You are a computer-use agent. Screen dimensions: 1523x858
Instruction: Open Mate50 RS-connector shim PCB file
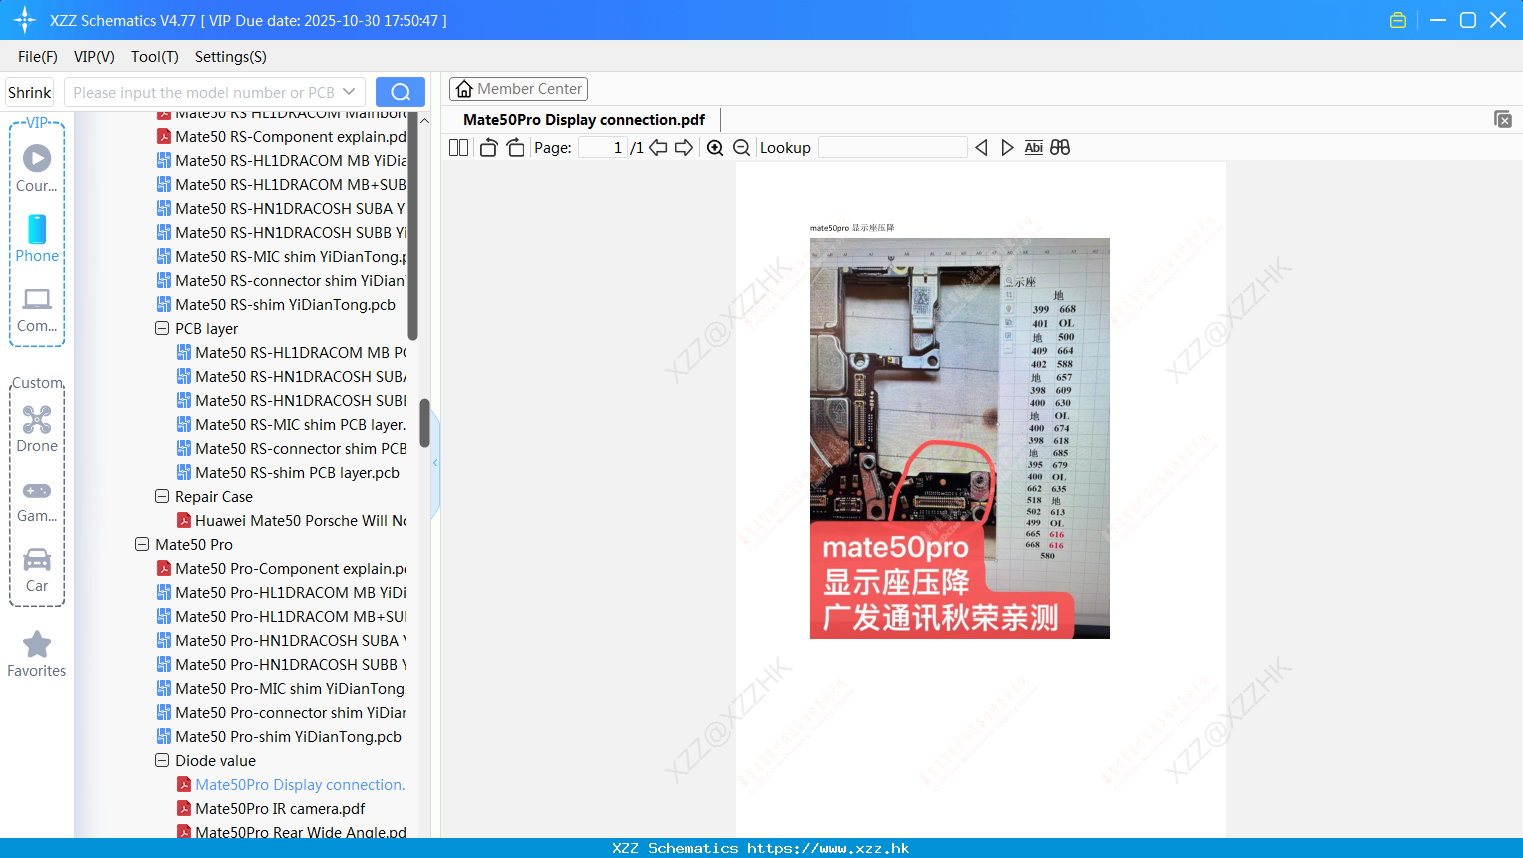[x=291, y=448]
